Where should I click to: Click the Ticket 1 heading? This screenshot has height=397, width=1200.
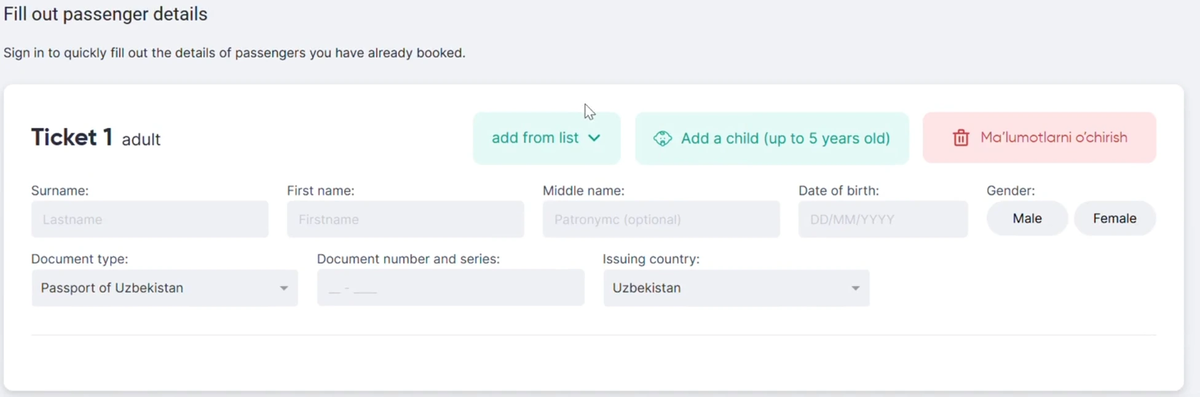[72, 138]
